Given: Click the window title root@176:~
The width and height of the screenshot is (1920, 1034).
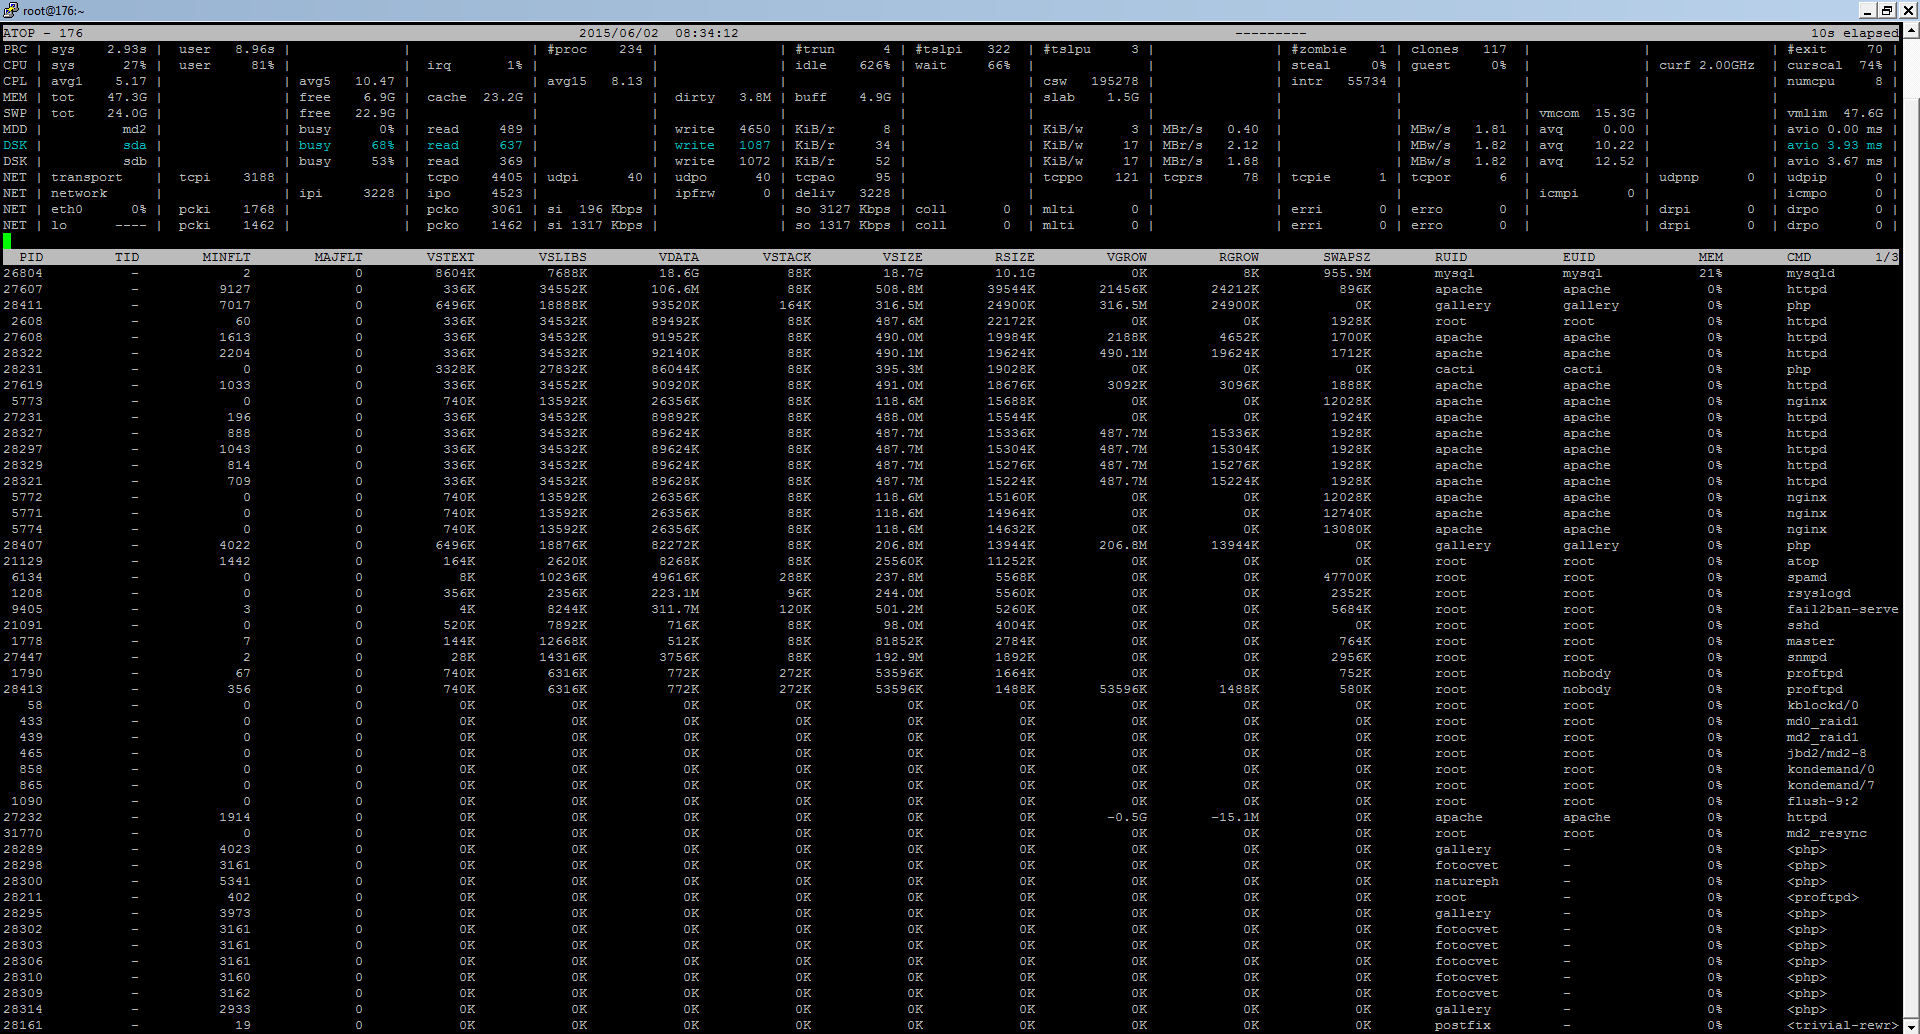Looking at the screenshot, I should point(54,11).
